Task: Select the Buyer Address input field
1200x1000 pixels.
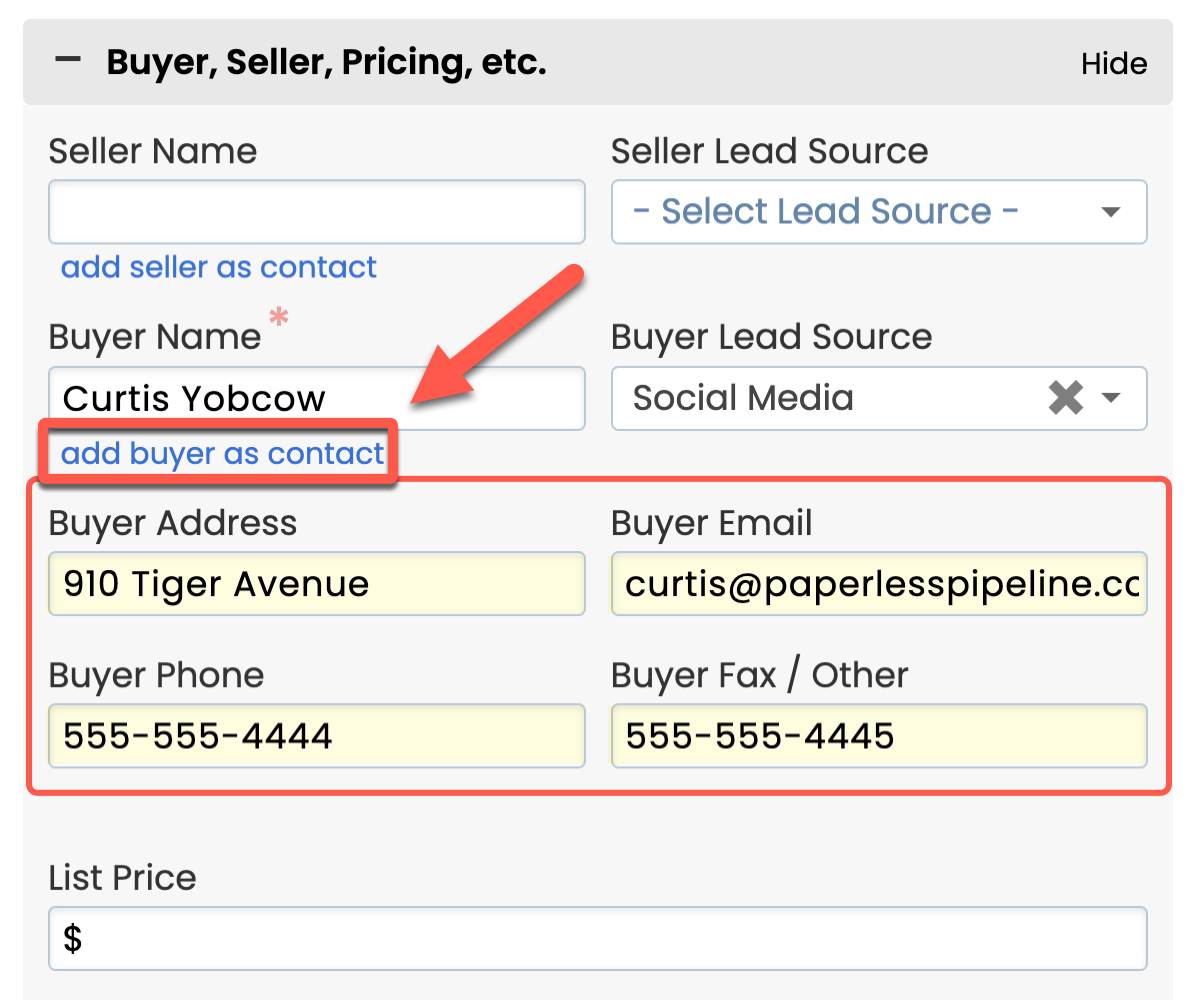Action: (316, 584)
